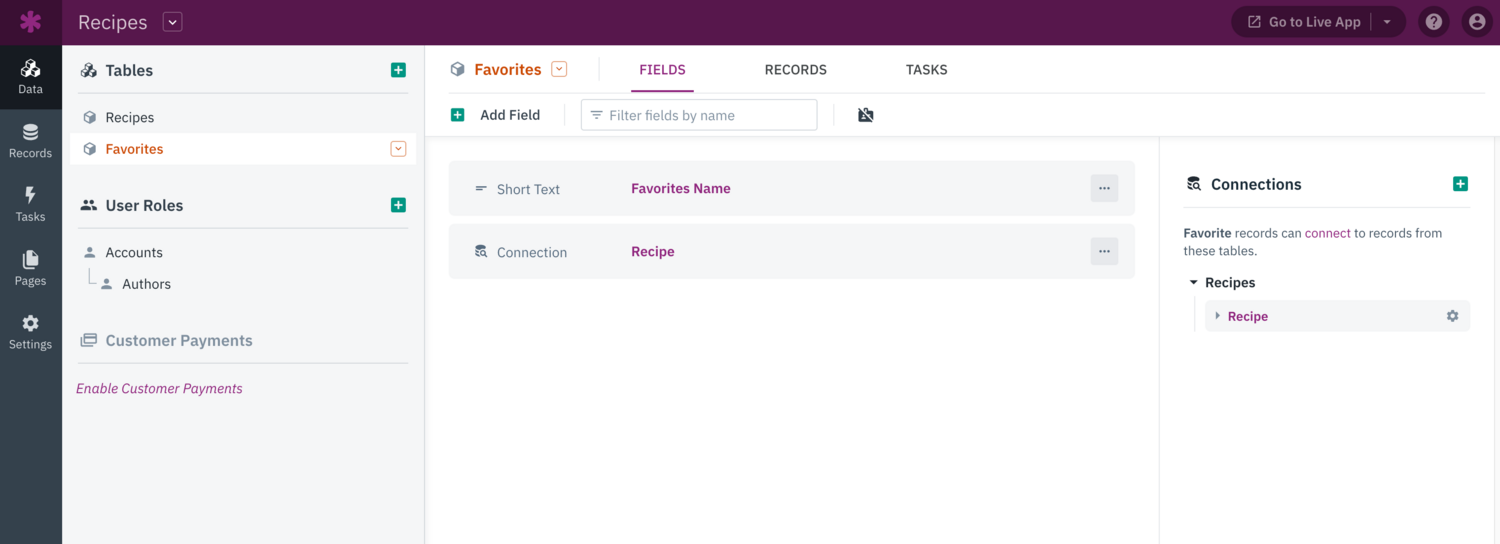
Task: Collapse the Recipes connections group
Action: (1193, 283)
